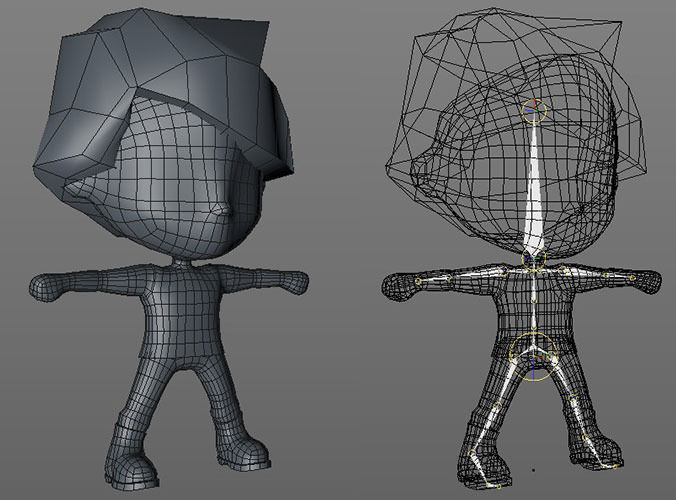The image size is (676, 500).
Task: Select the large pelvis root joint circle
Action: (534, 357)
